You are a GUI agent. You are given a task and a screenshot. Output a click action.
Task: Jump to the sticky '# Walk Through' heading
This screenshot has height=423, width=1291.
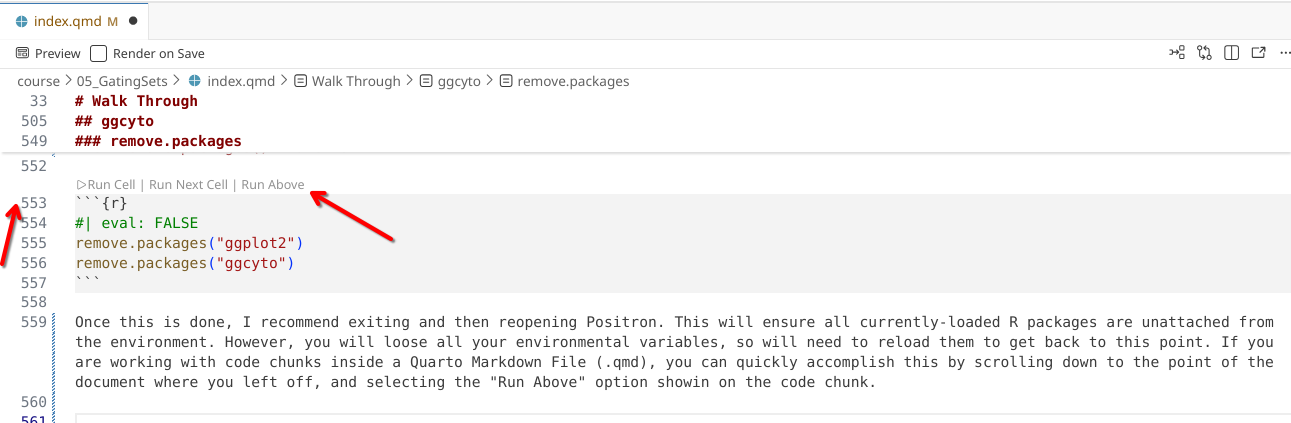(x=136, y=101)
